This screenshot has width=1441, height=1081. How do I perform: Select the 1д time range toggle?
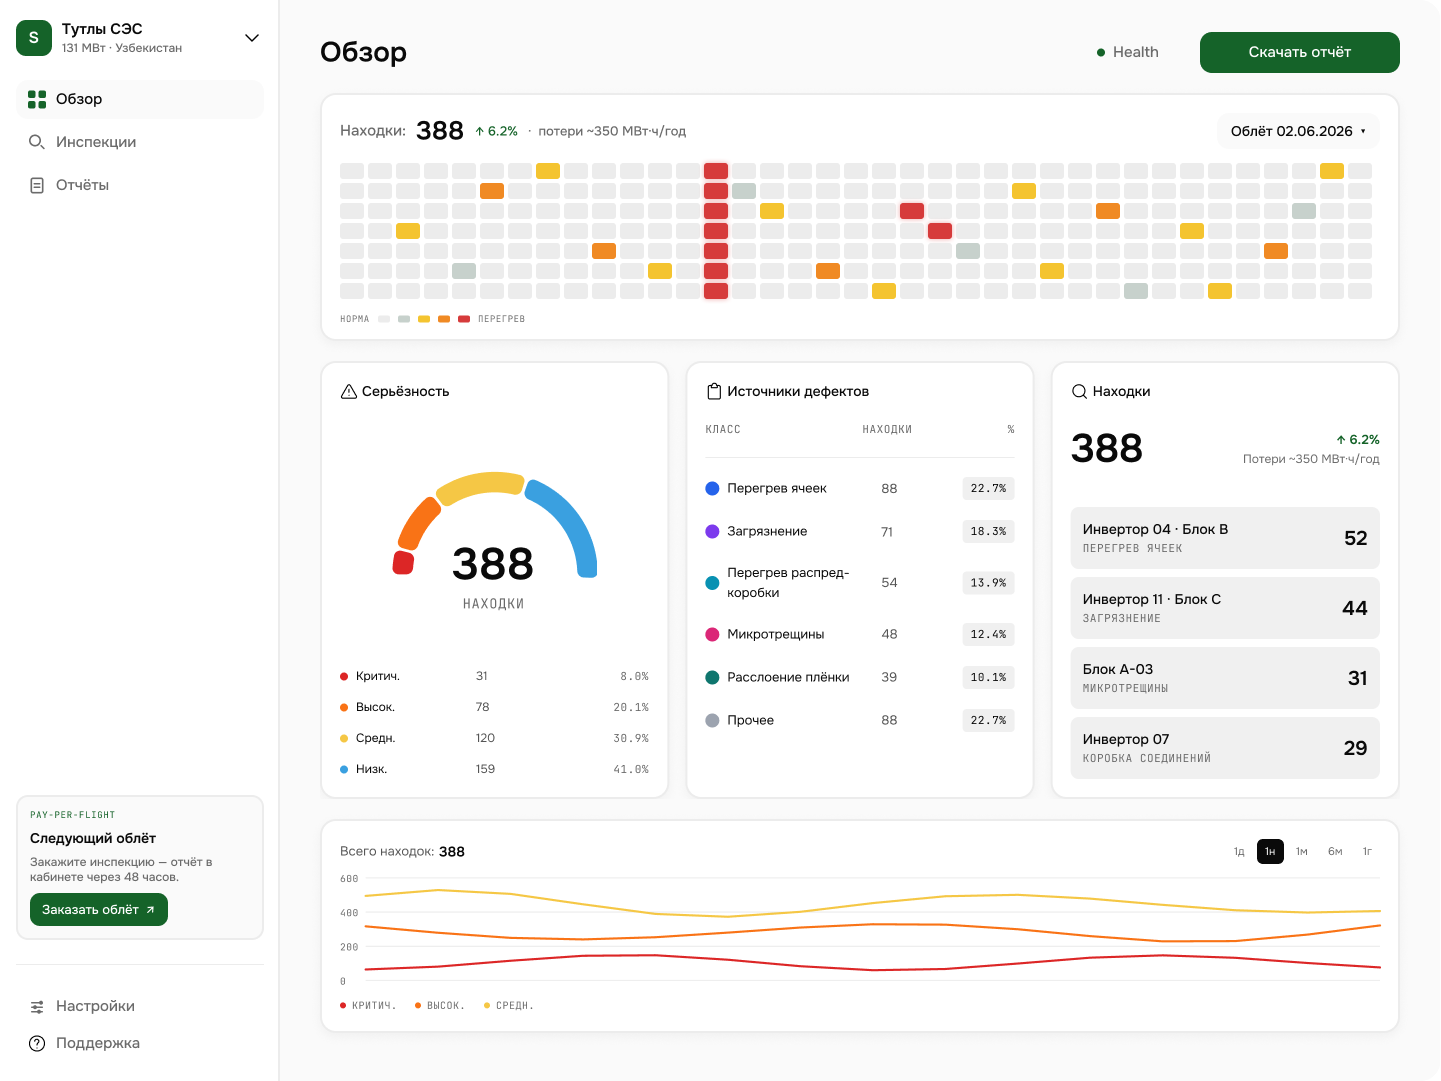pyautogui.click(x=1239, y=851)
